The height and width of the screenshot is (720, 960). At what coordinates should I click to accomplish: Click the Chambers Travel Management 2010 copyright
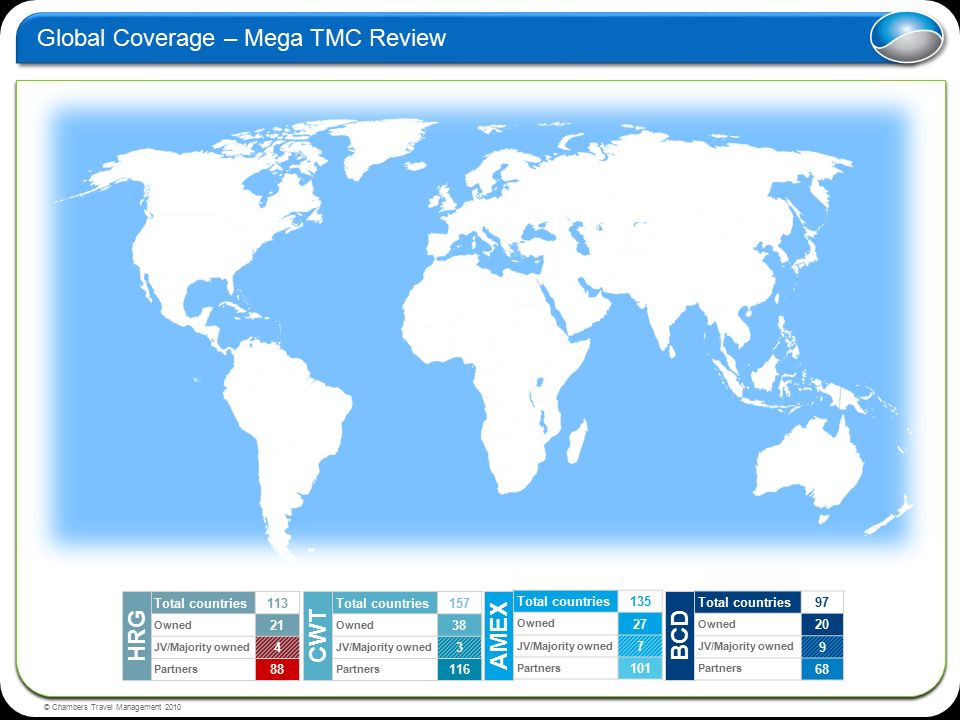[113, 707]
